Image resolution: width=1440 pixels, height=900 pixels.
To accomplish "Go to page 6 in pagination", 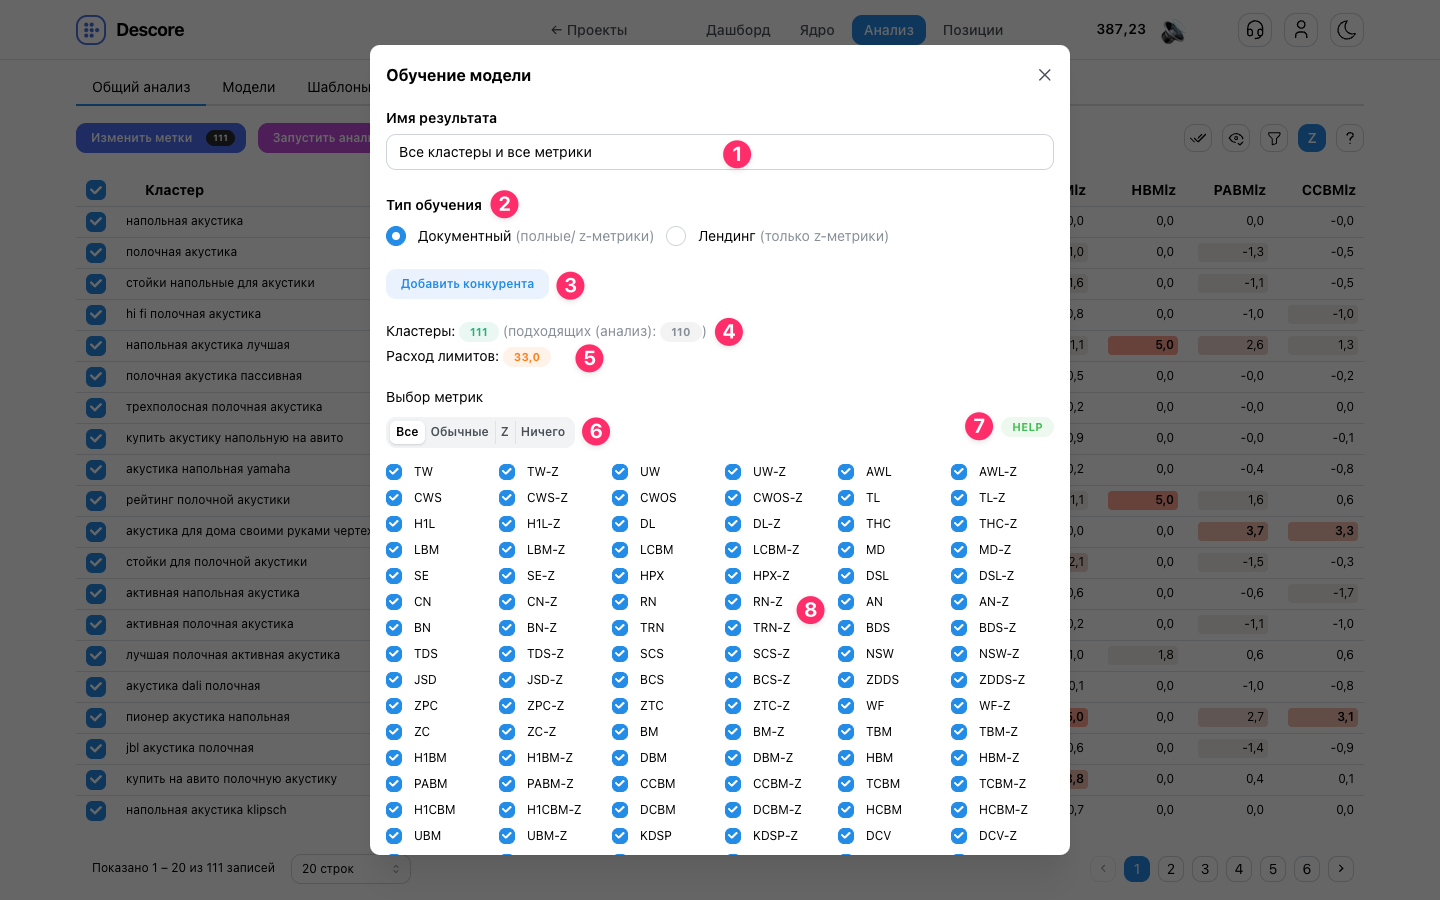I will click(1307, 869).
